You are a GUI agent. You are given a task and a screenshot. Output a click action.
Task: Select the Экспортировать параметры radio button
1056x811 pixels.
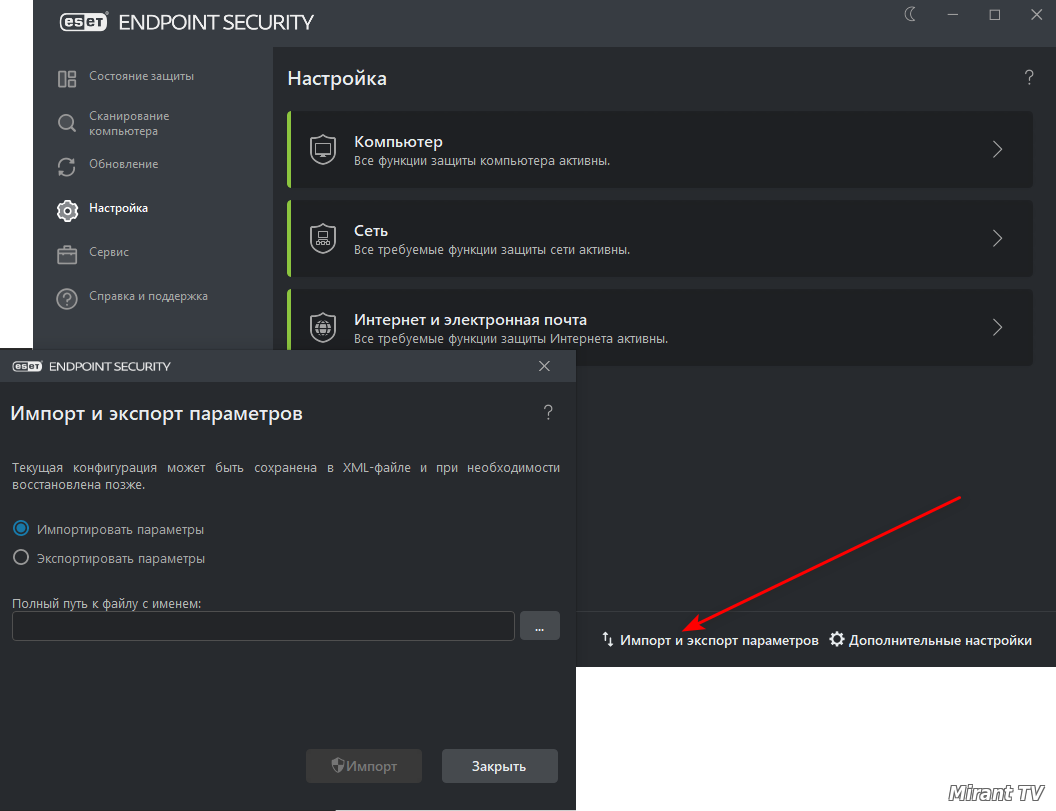21,558
